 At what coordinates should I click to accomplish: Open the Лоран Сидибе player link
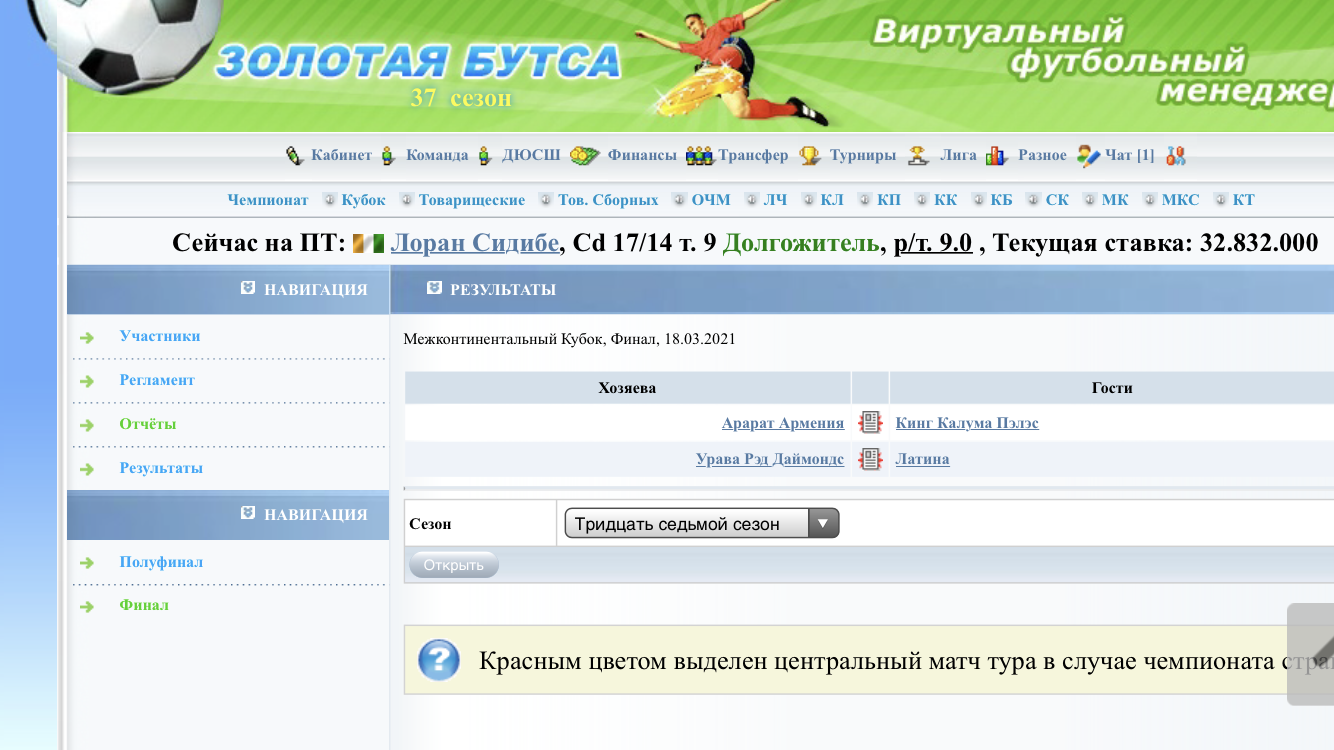(x=476, y=243)
